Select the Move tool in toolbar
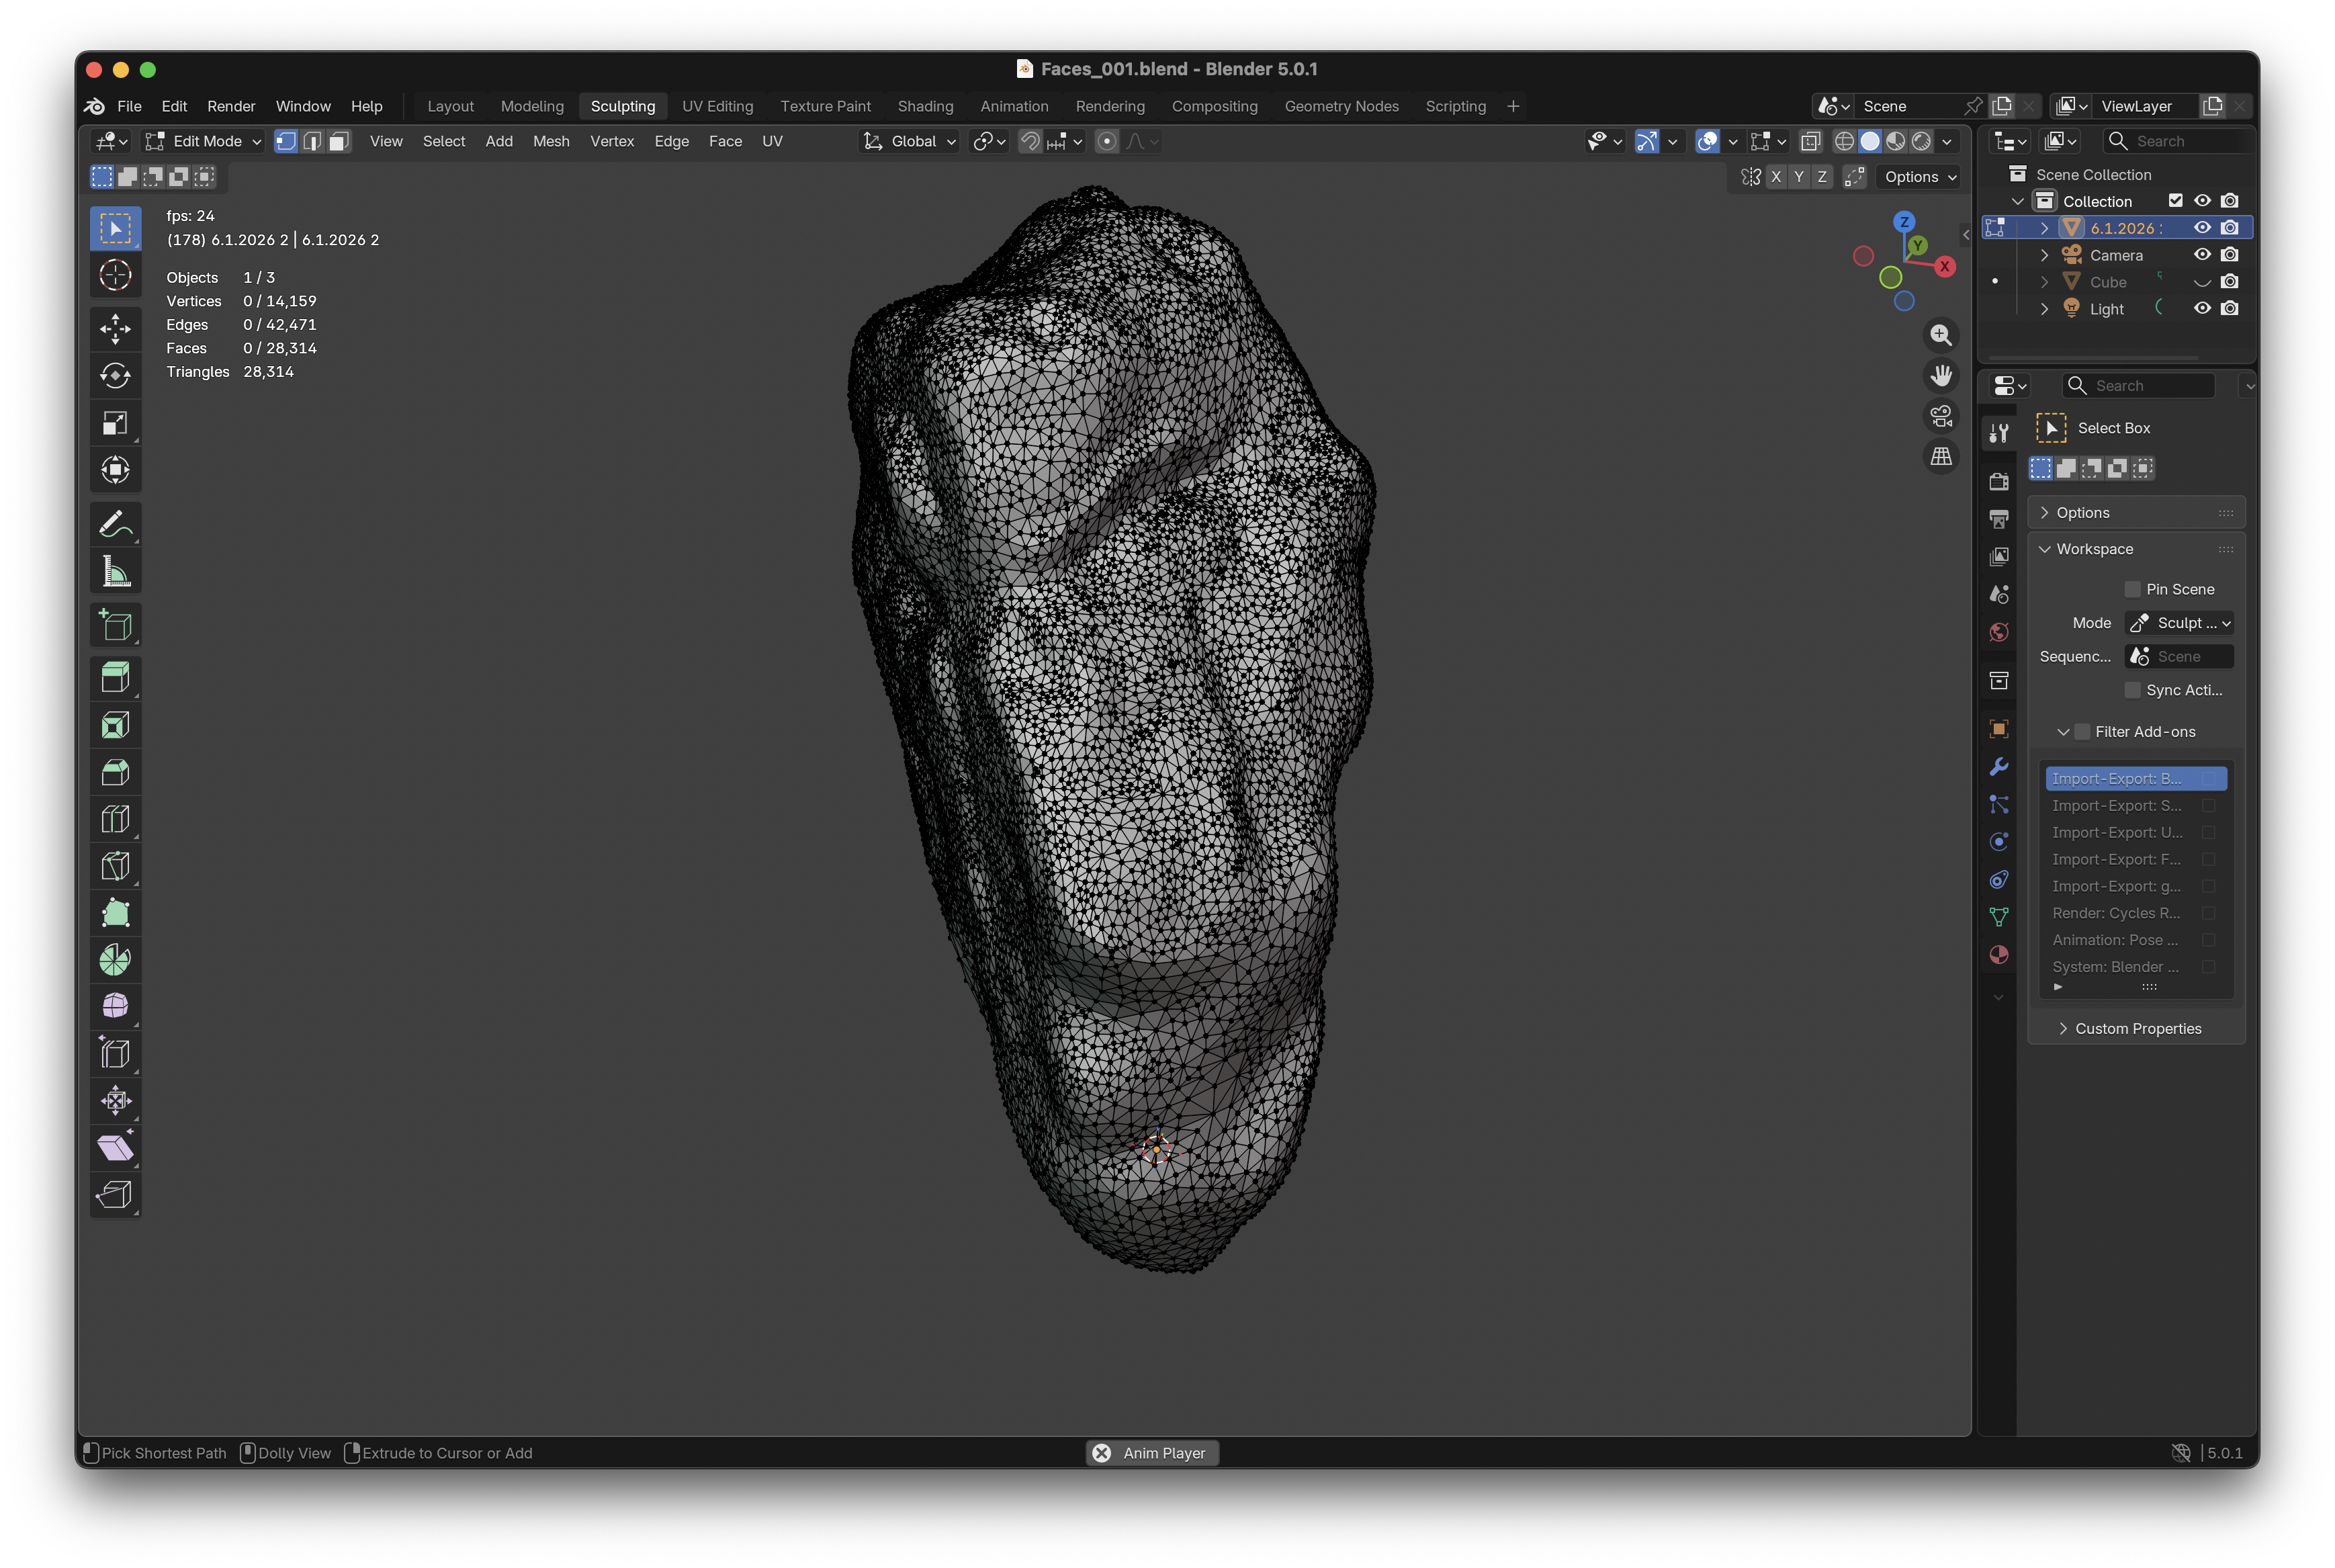Viewport: 2335px width, 1568px height. point(115,328)
